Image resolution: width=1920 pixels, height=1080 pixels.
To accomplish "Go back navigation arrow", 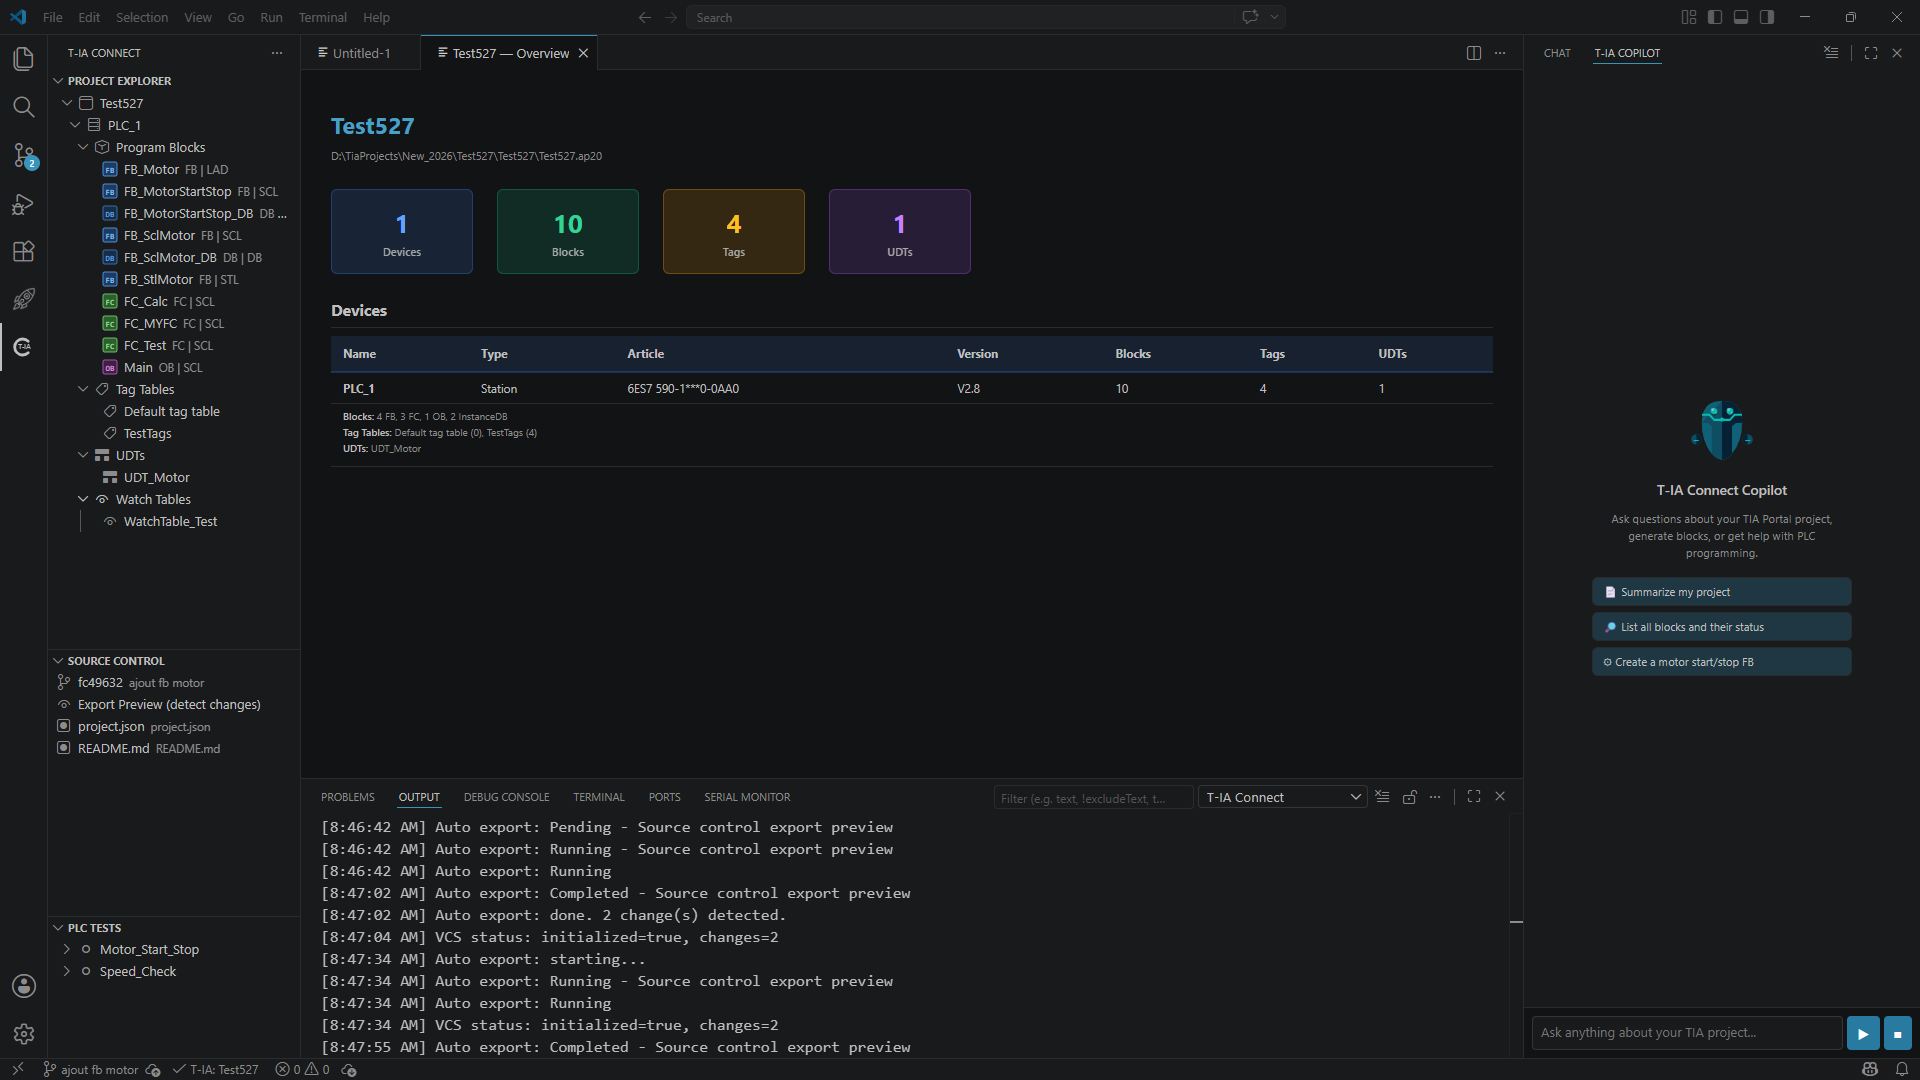I will [645, 17].
